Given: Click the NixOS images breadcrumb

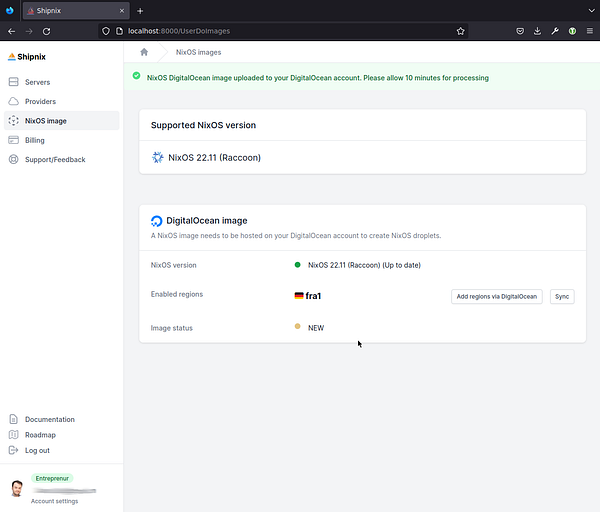Looking at the screenshot, I should pyautogui.click(x=198, y=52).
